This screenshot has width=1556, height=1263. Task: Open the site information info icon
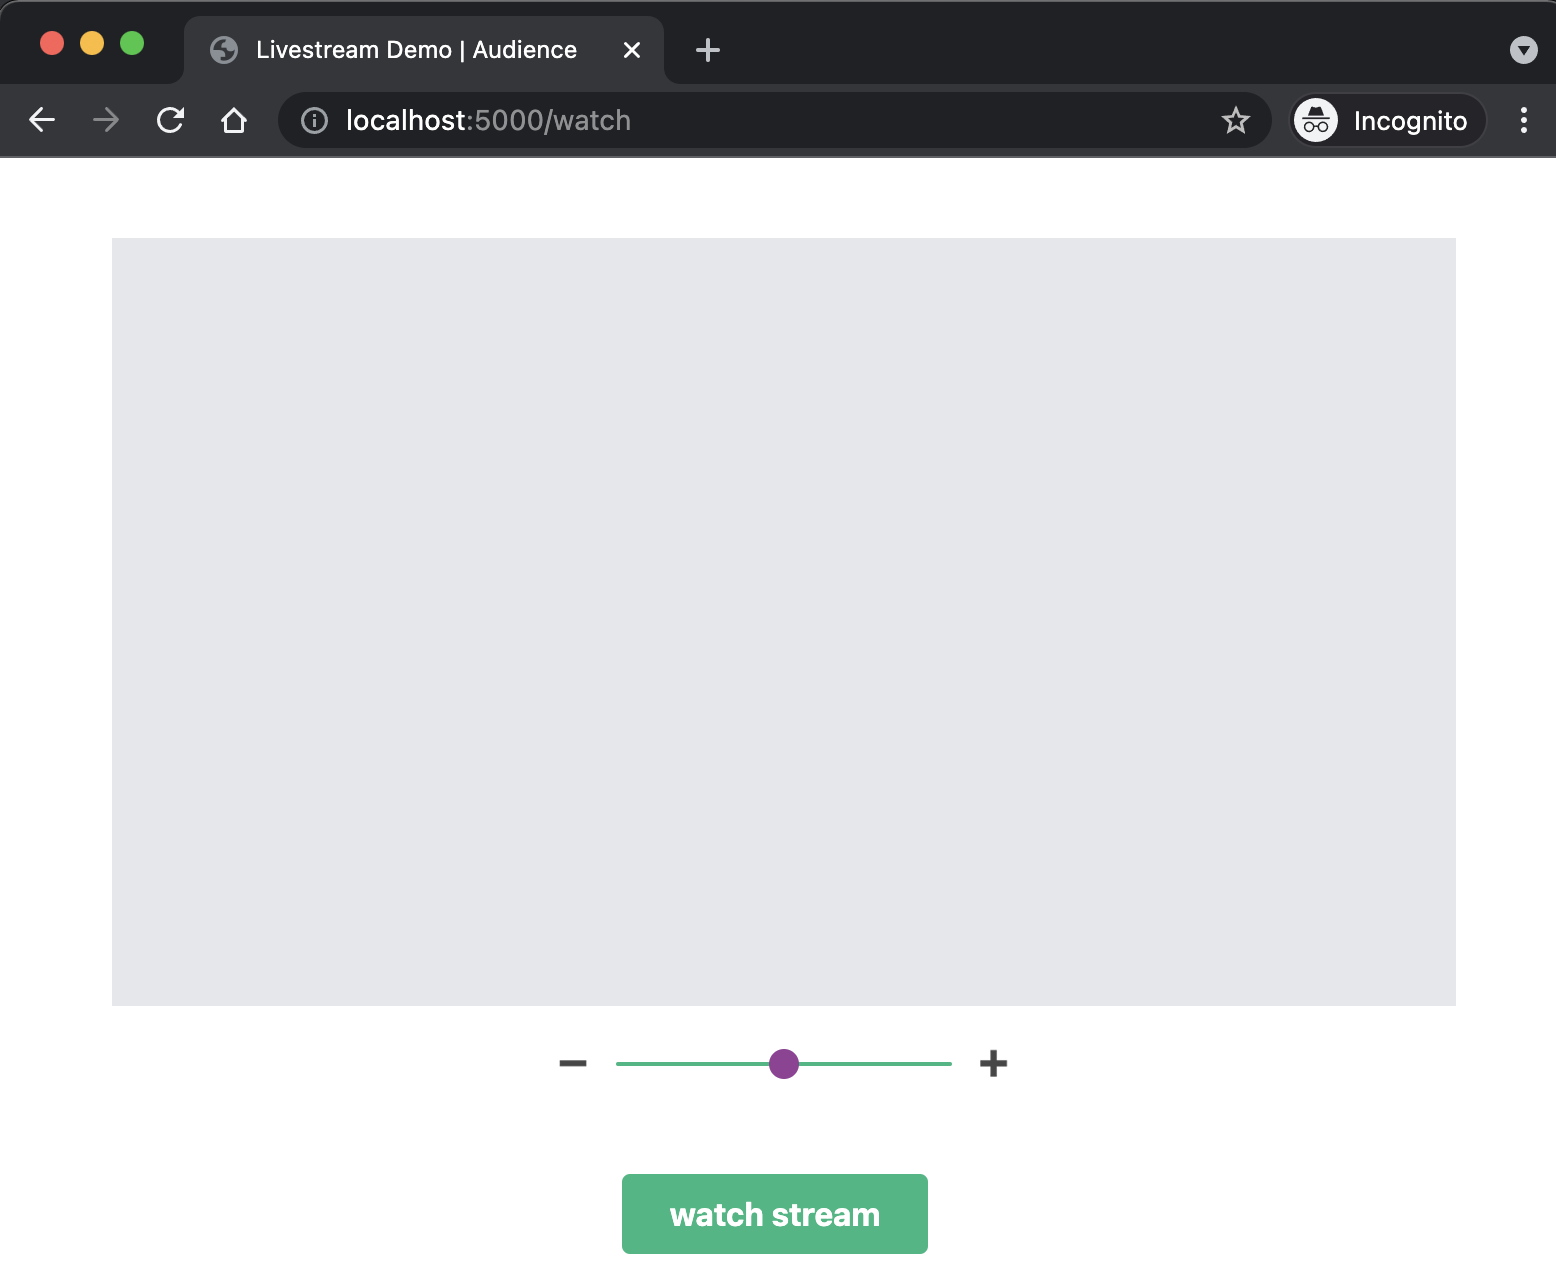pos(313,120)
